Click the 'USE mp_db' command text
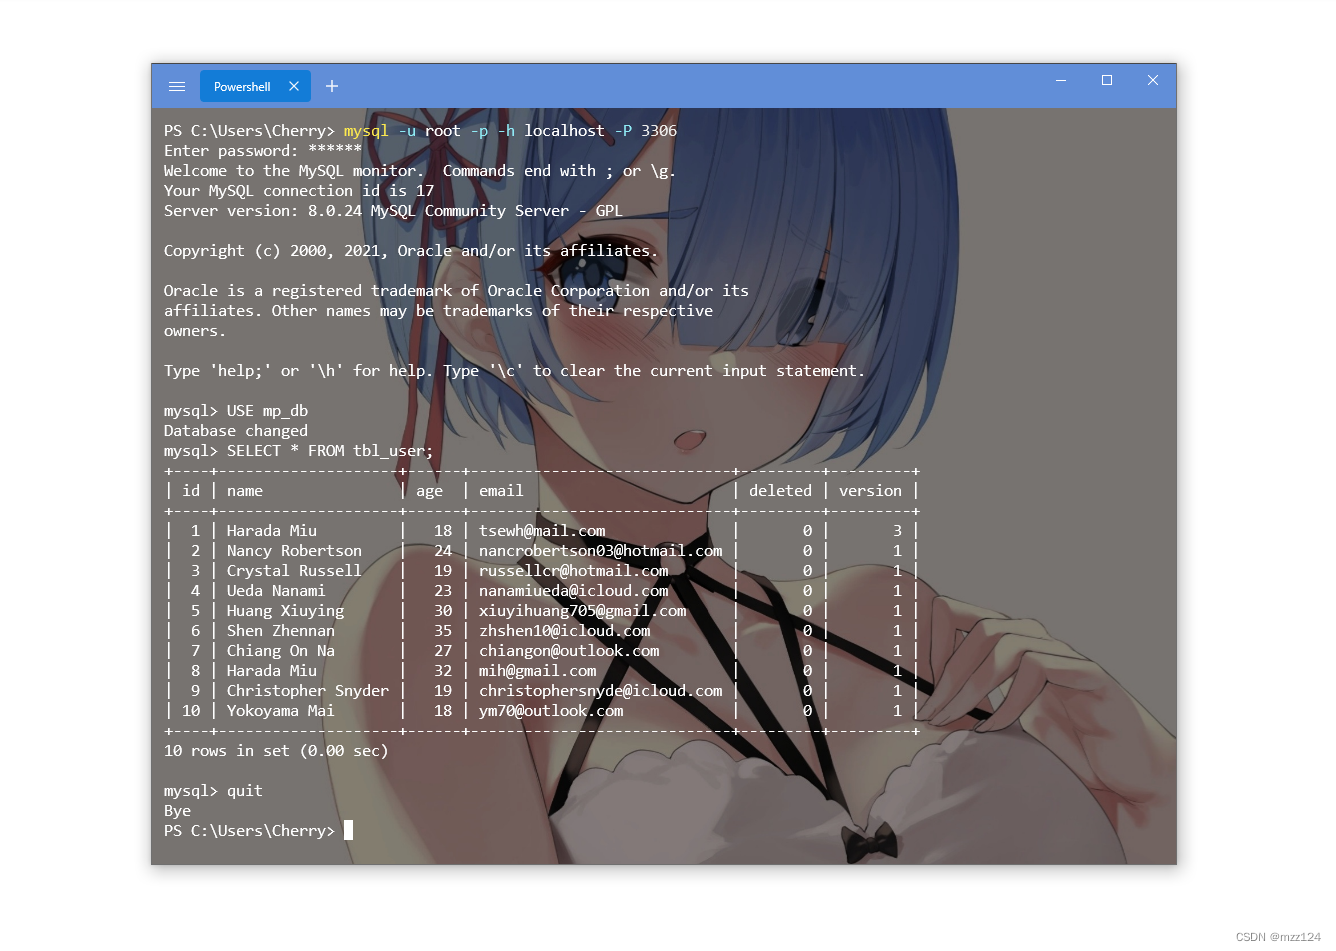This screenshot has width=1336, height=951. 267,411
